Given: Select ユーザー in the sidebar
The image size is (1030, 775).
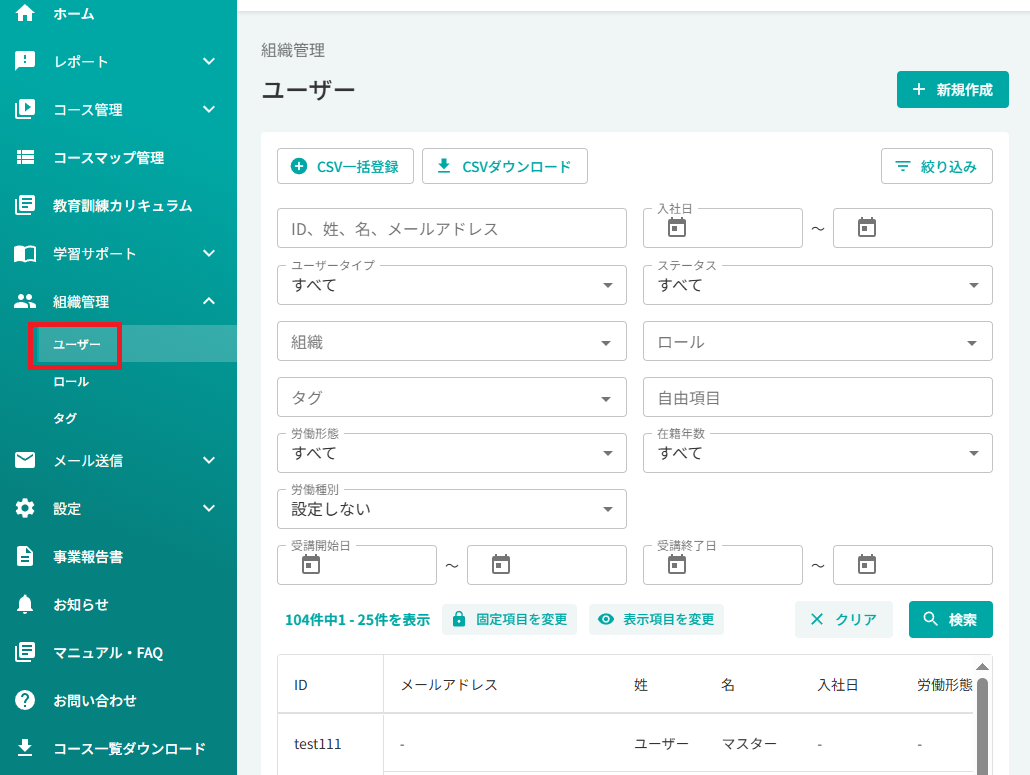Looking at the screenshot, I should tap(77, 344).
